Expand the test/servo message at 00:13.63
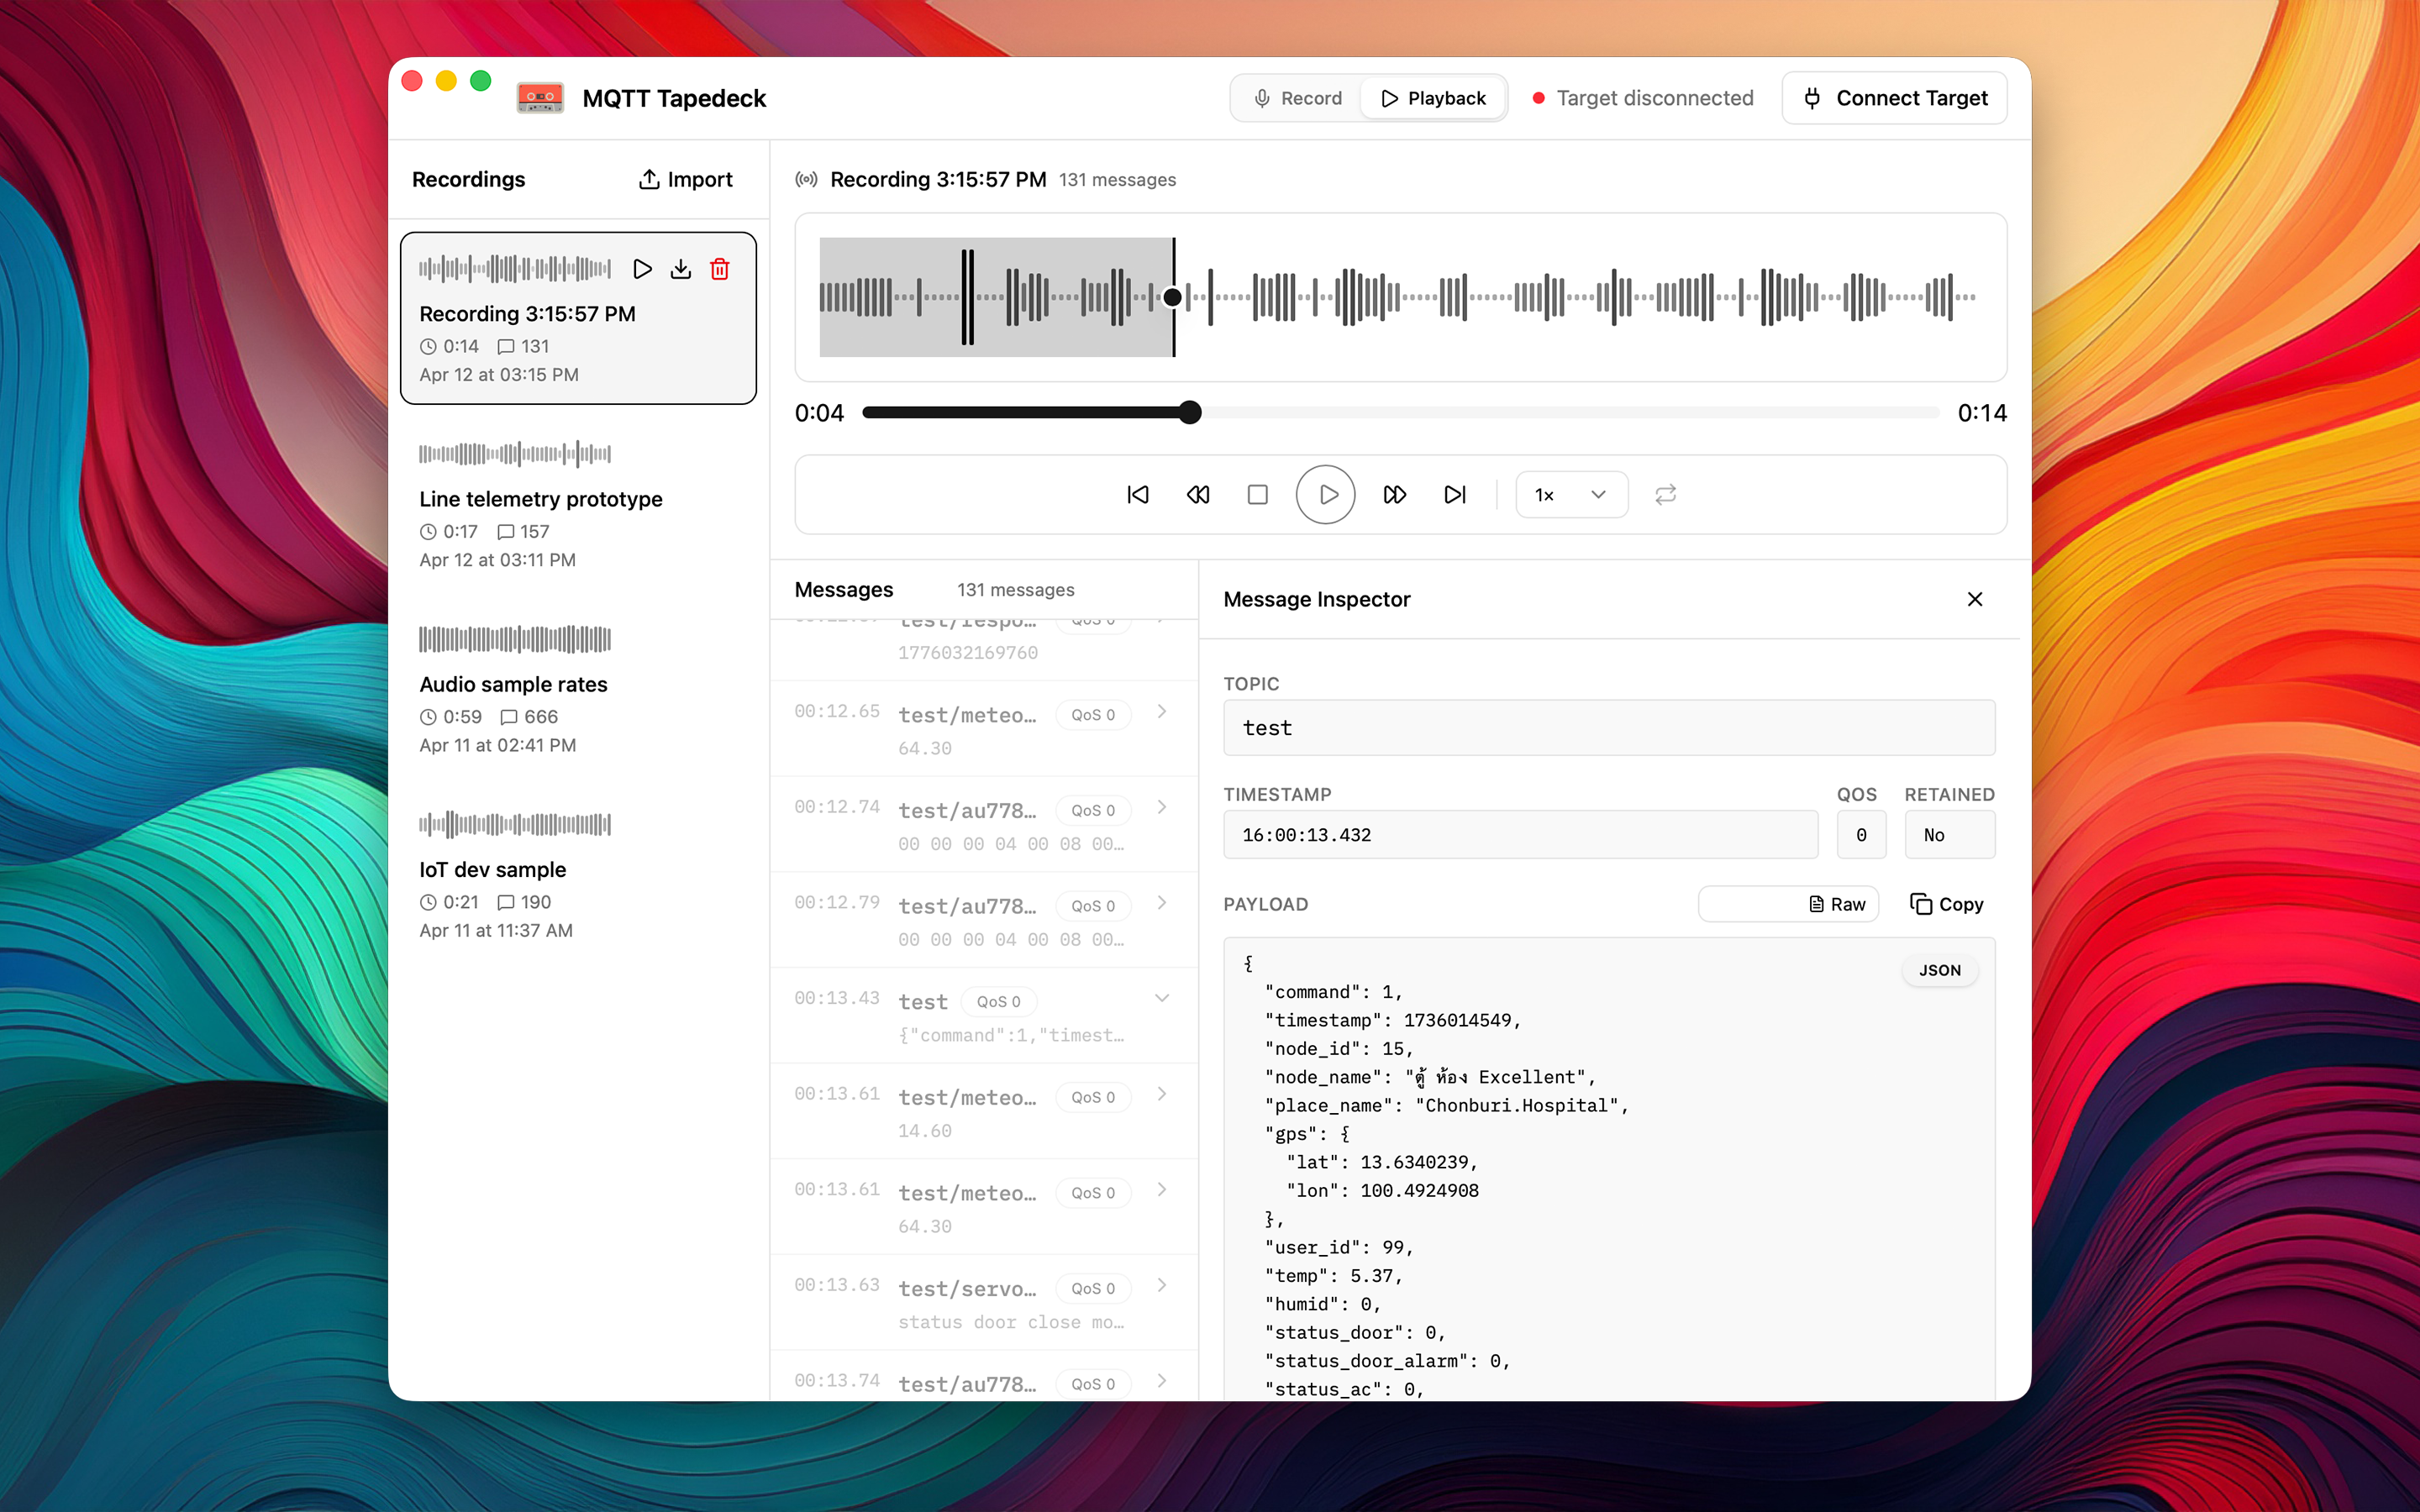This screenshot has height=1512, width=2420. 1161,1288
